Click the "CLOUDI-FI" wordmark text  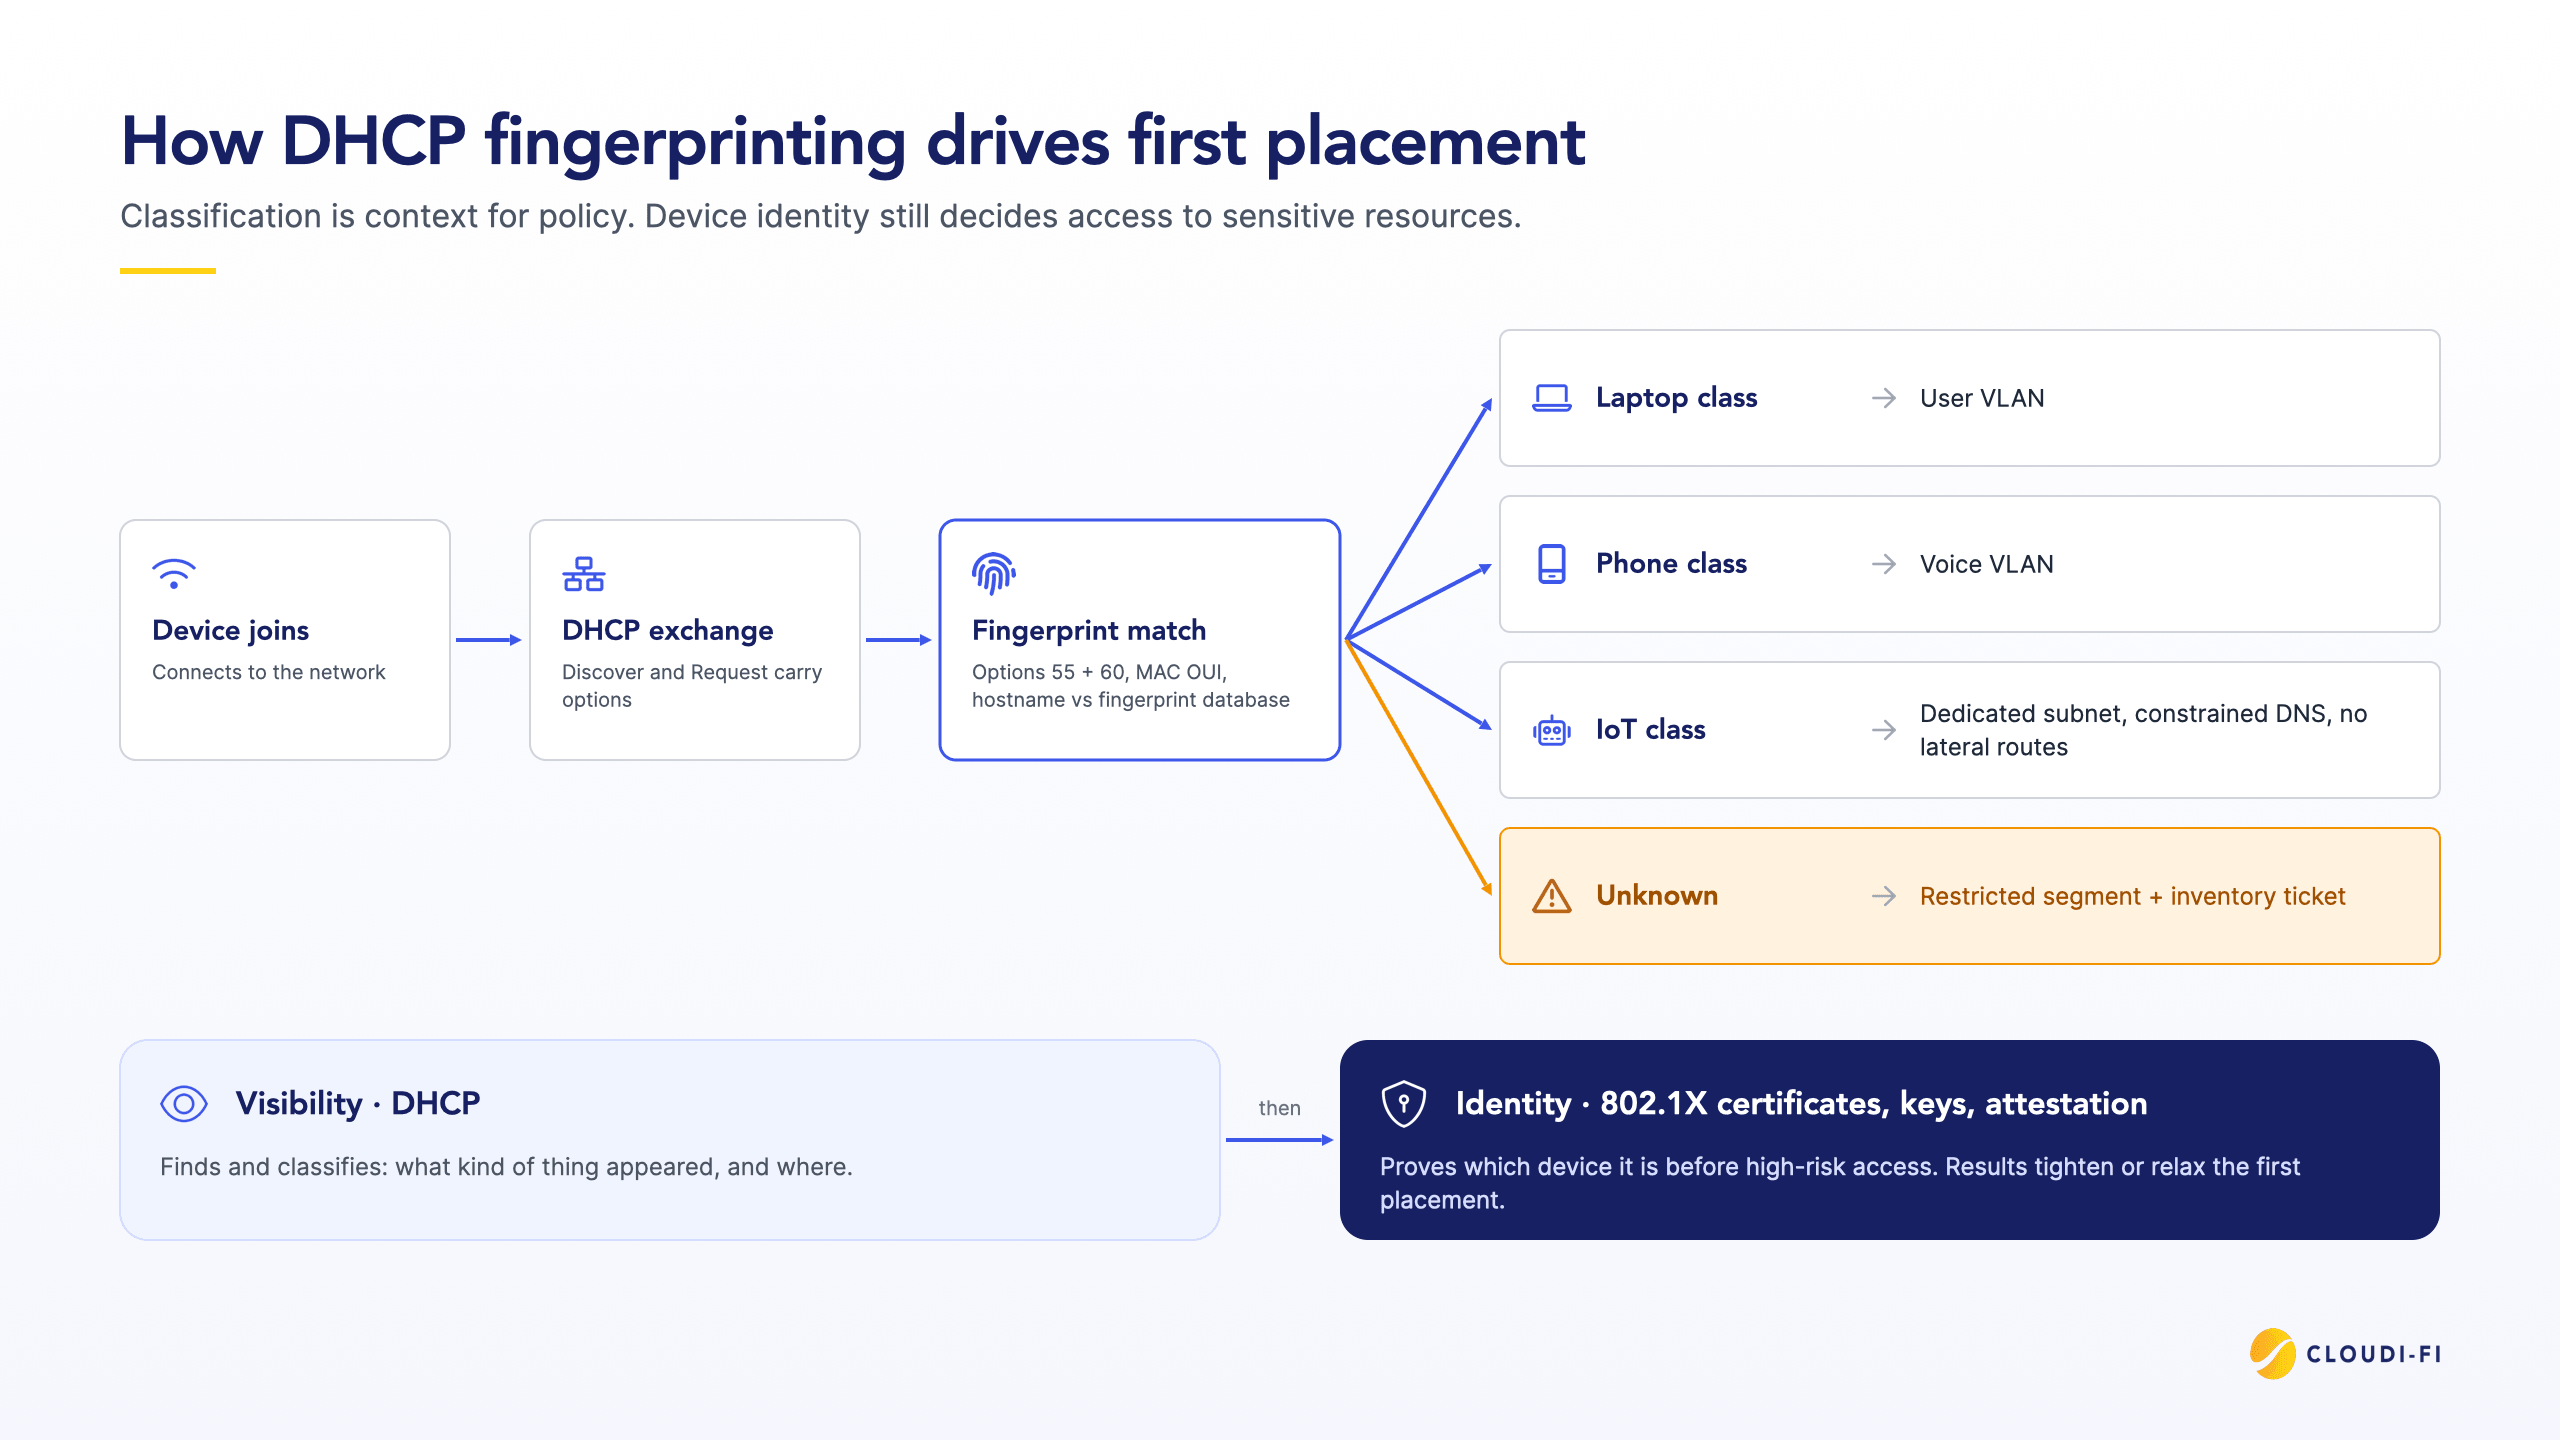(x=2374, y=1354)
